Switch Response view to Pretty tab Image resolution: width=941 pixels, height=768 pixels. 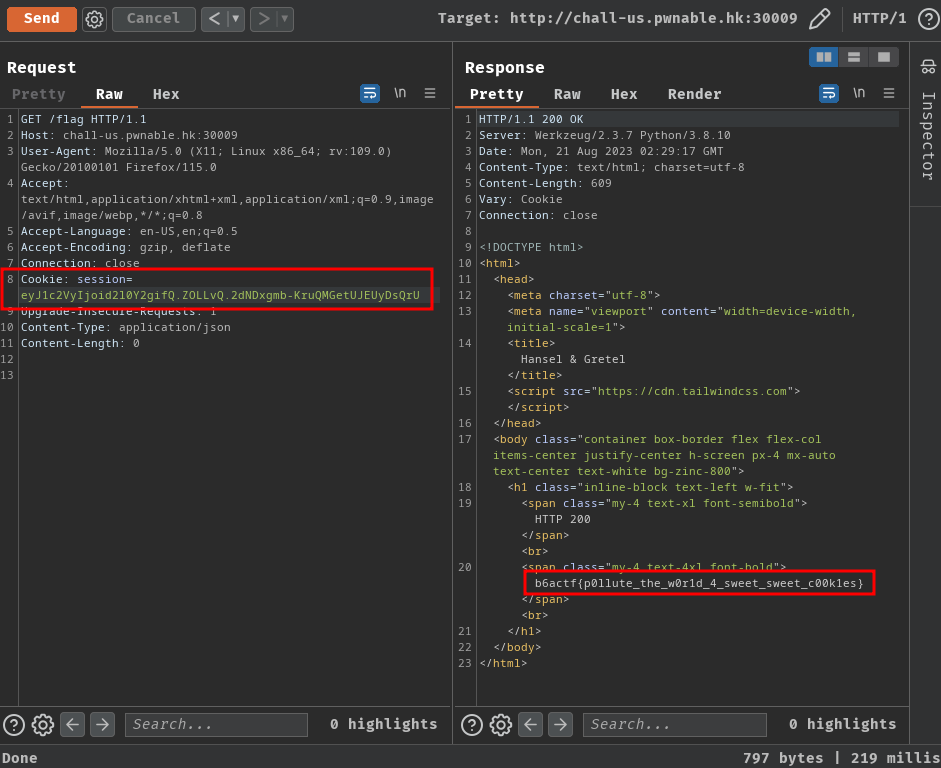[496, 94]
